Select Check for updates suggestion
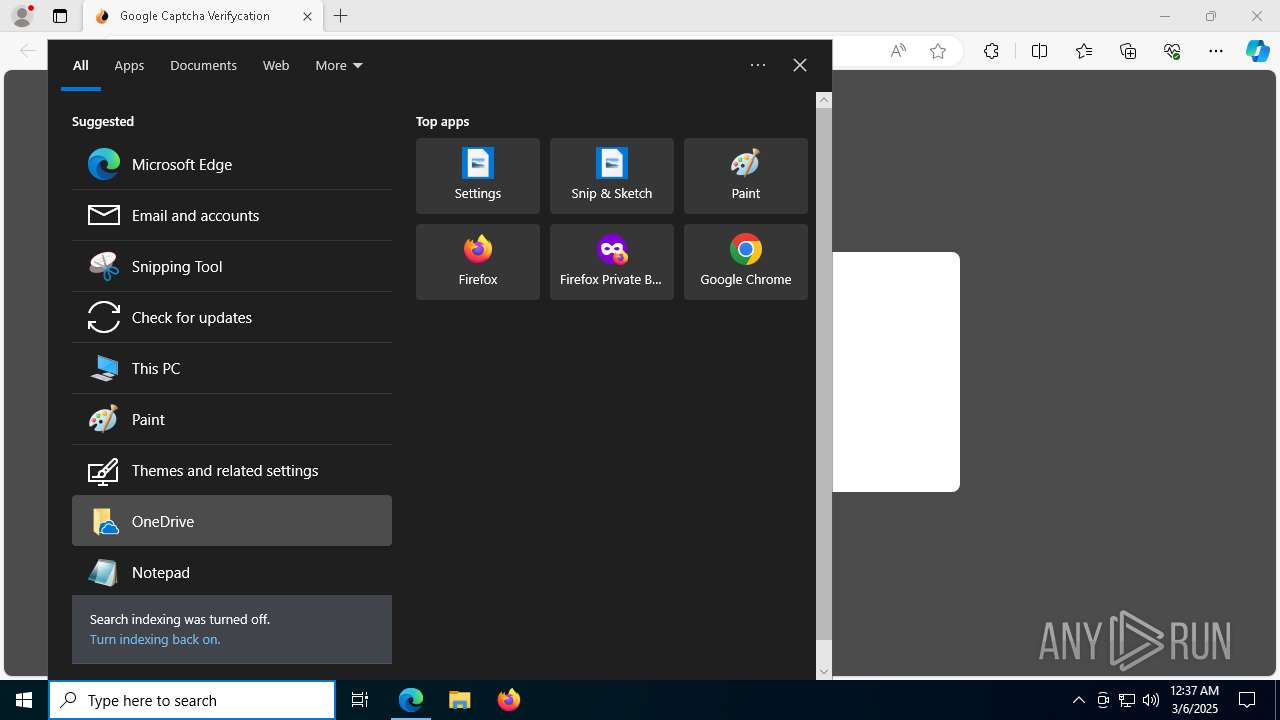 232,317
